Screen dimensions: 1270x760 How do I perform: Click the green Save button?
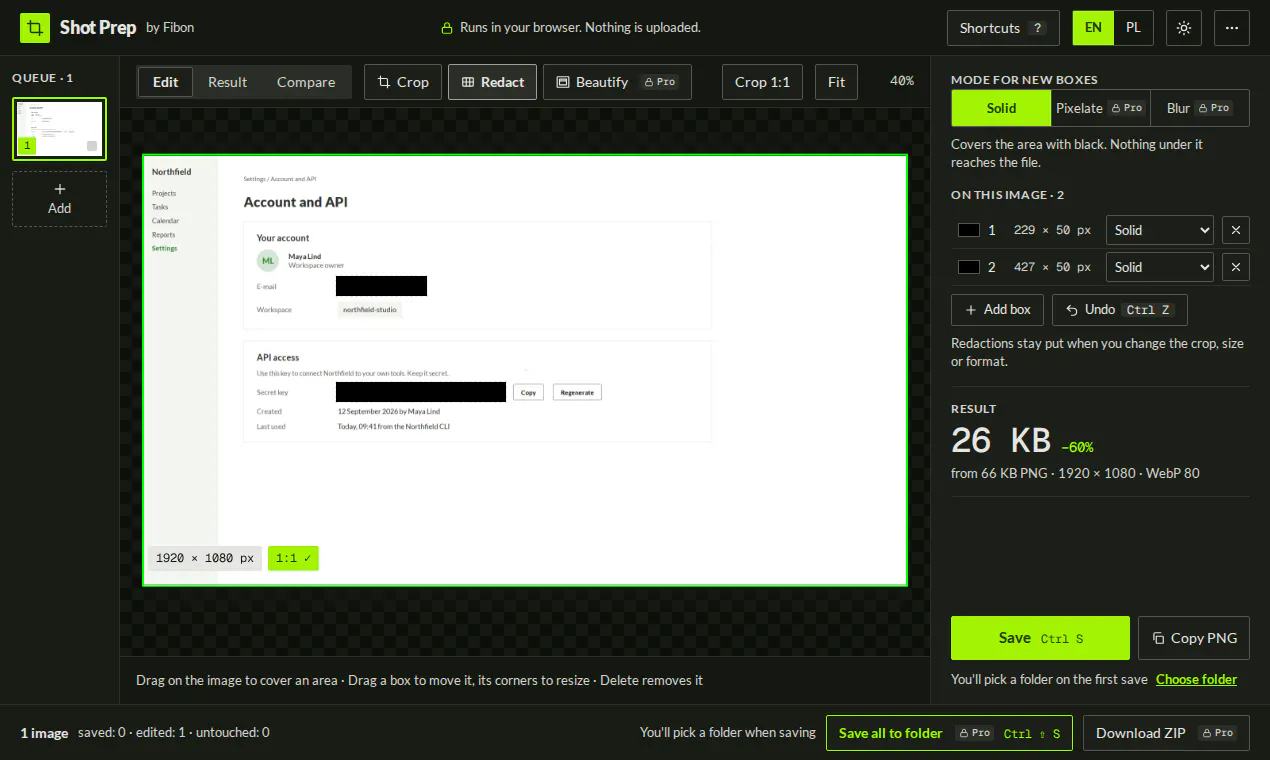pos(1040,638)
